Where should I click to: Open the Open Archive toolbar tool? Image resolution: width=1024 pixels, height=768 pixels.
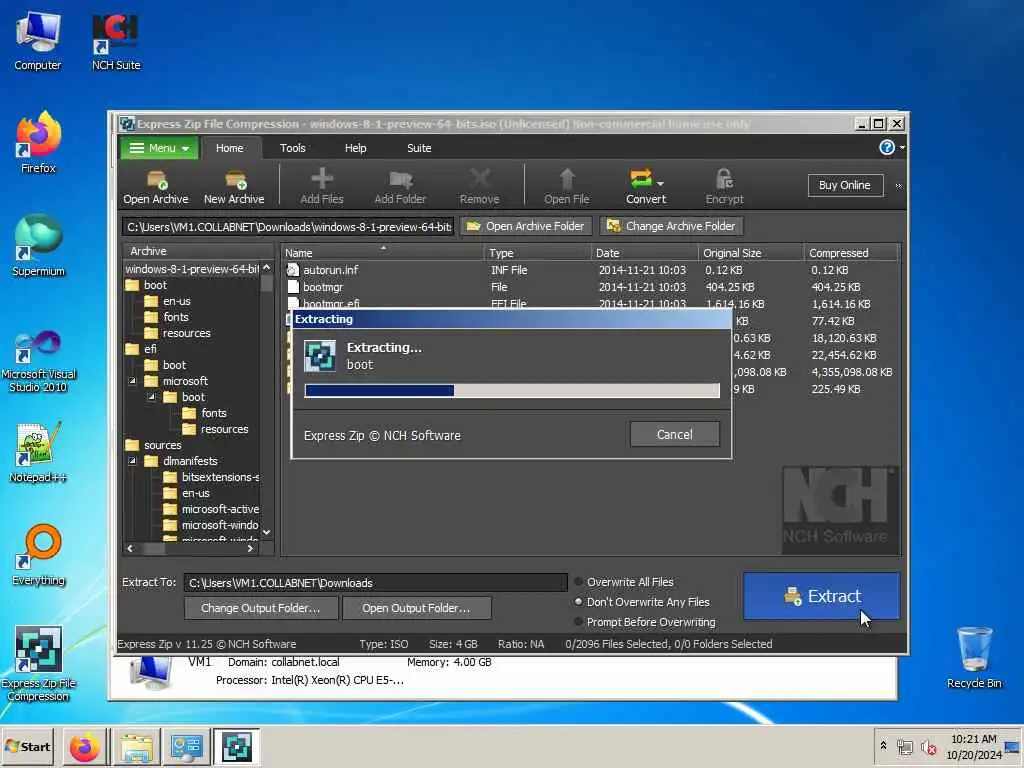[155, 187]
